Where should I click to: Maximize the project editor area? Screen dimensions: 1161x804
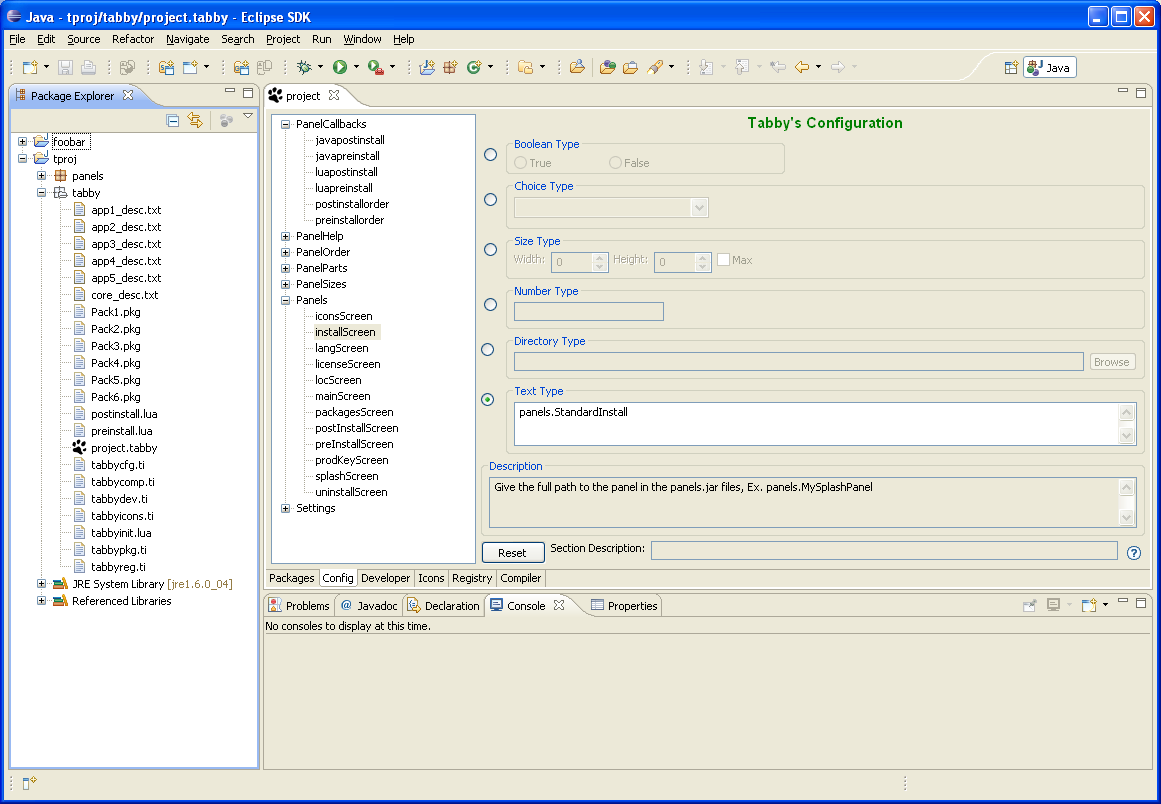click(x=1141, y=93)
